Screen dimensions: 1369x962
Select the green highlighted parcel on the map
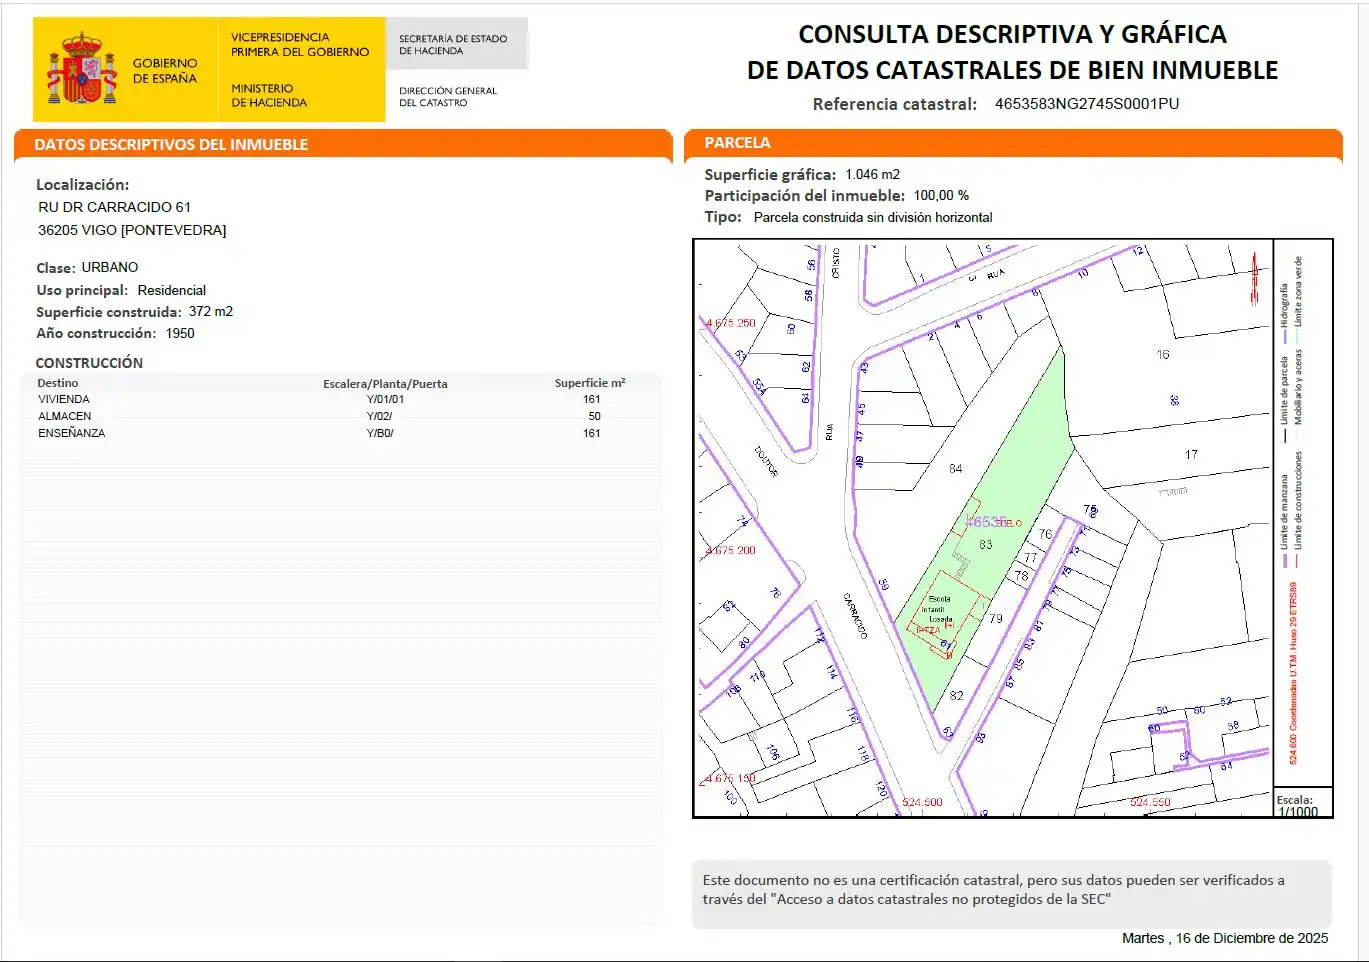point(985,530)
